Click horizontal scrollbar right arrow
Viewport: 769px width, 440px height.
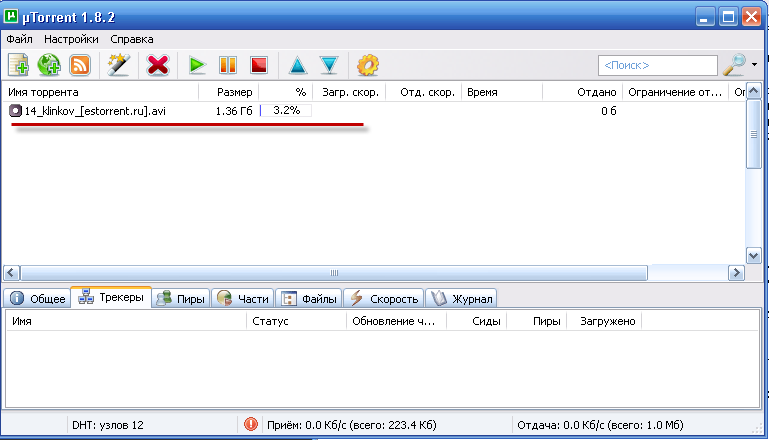coord(736,273)
